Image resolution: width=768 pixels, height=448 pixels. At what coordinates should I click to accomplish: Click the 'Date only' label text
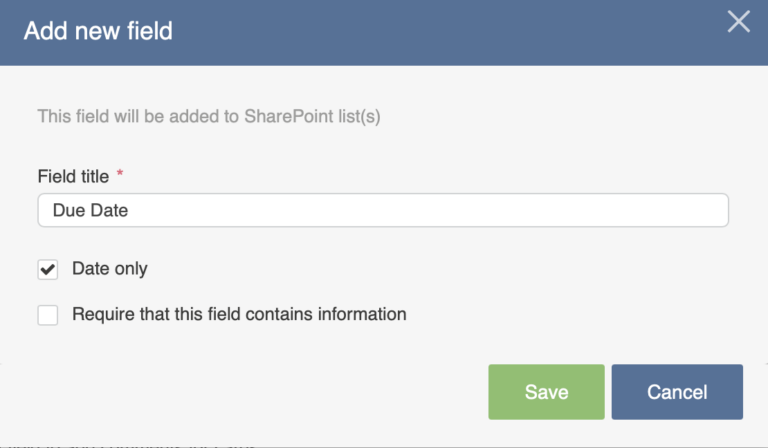(110, 269)
